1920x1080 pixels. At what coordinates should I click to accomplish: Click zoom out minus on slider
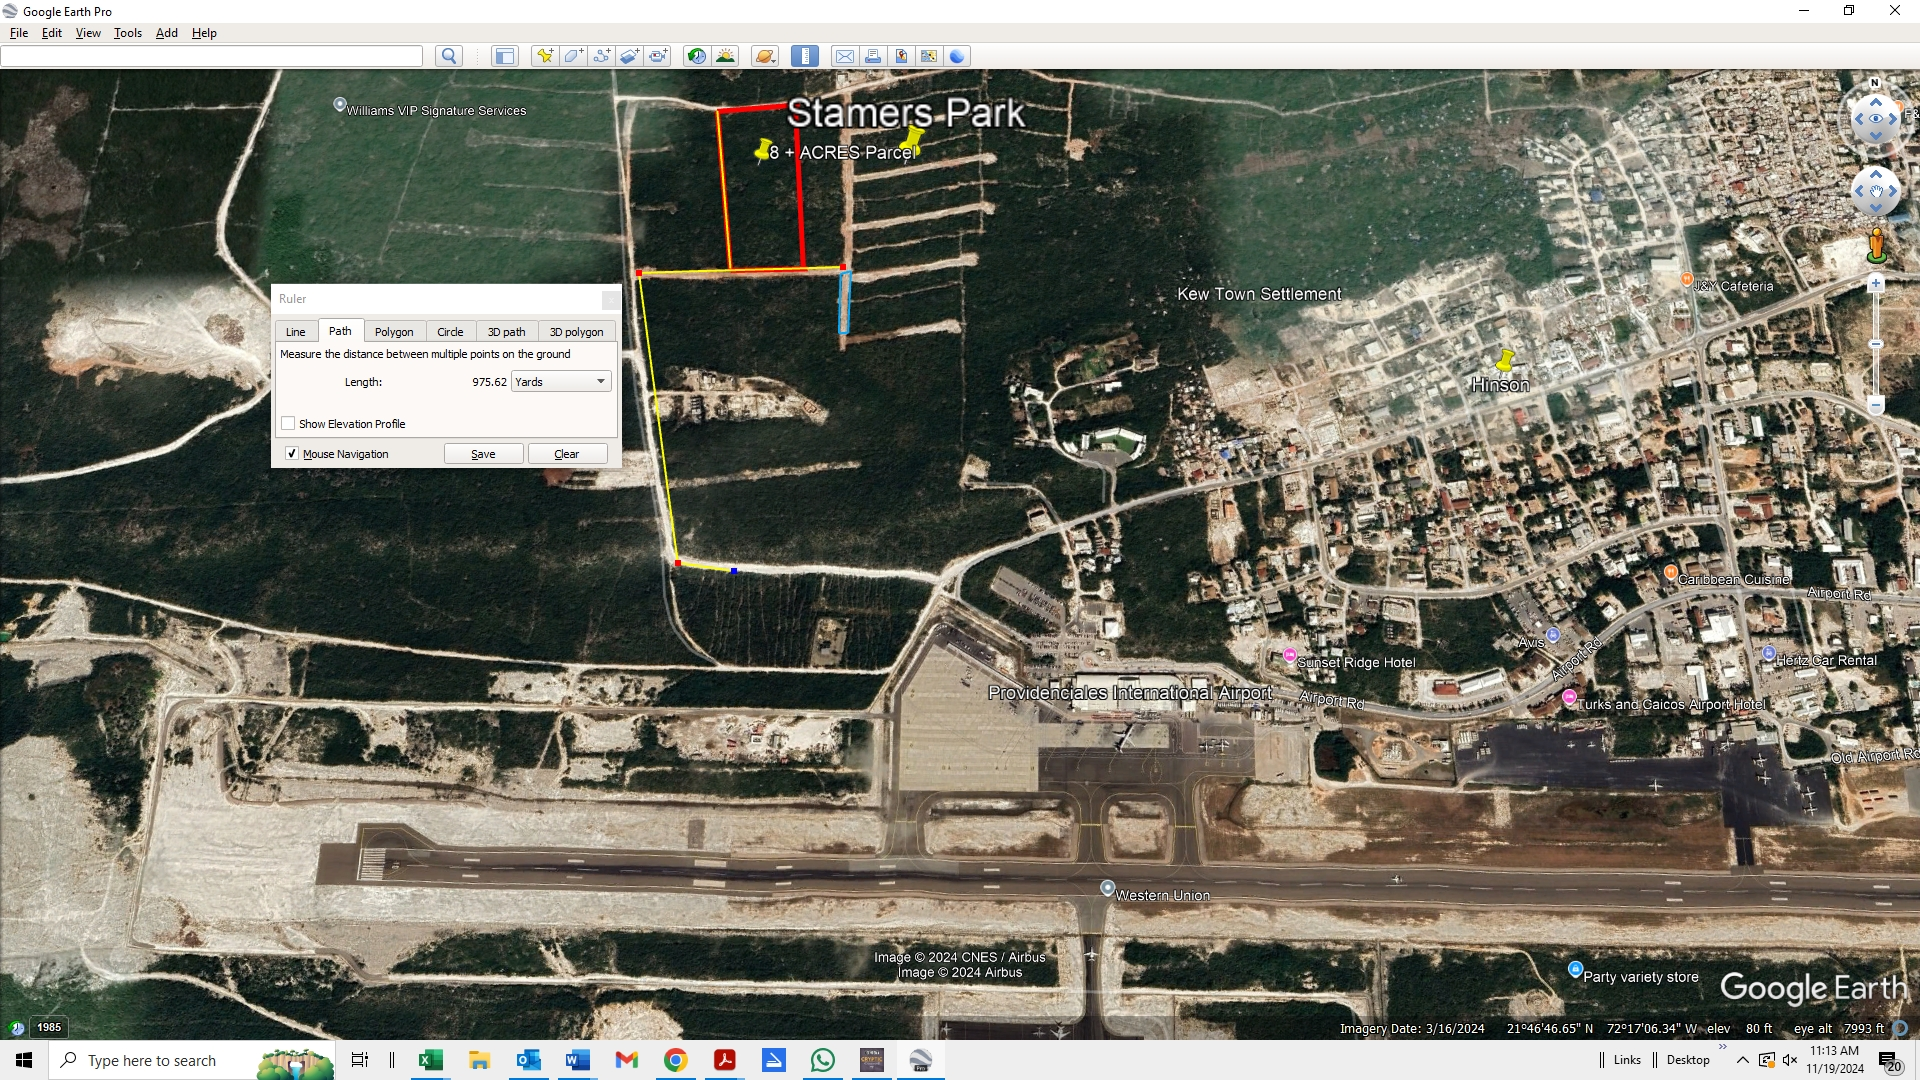pyautogui.click(x=1876, y=405)
